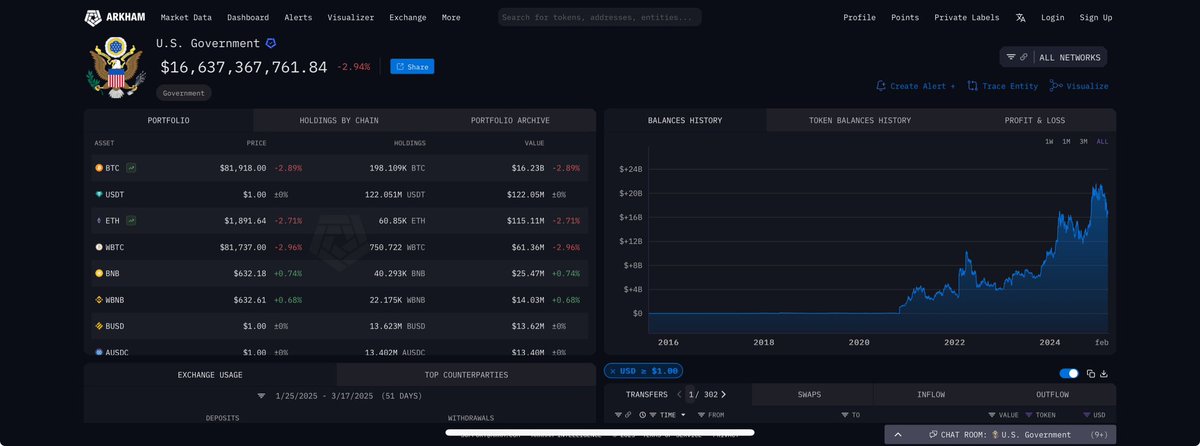Remove the USD ≥ $1.00 filter chip
1200x446 pixels.
[613, 371]
